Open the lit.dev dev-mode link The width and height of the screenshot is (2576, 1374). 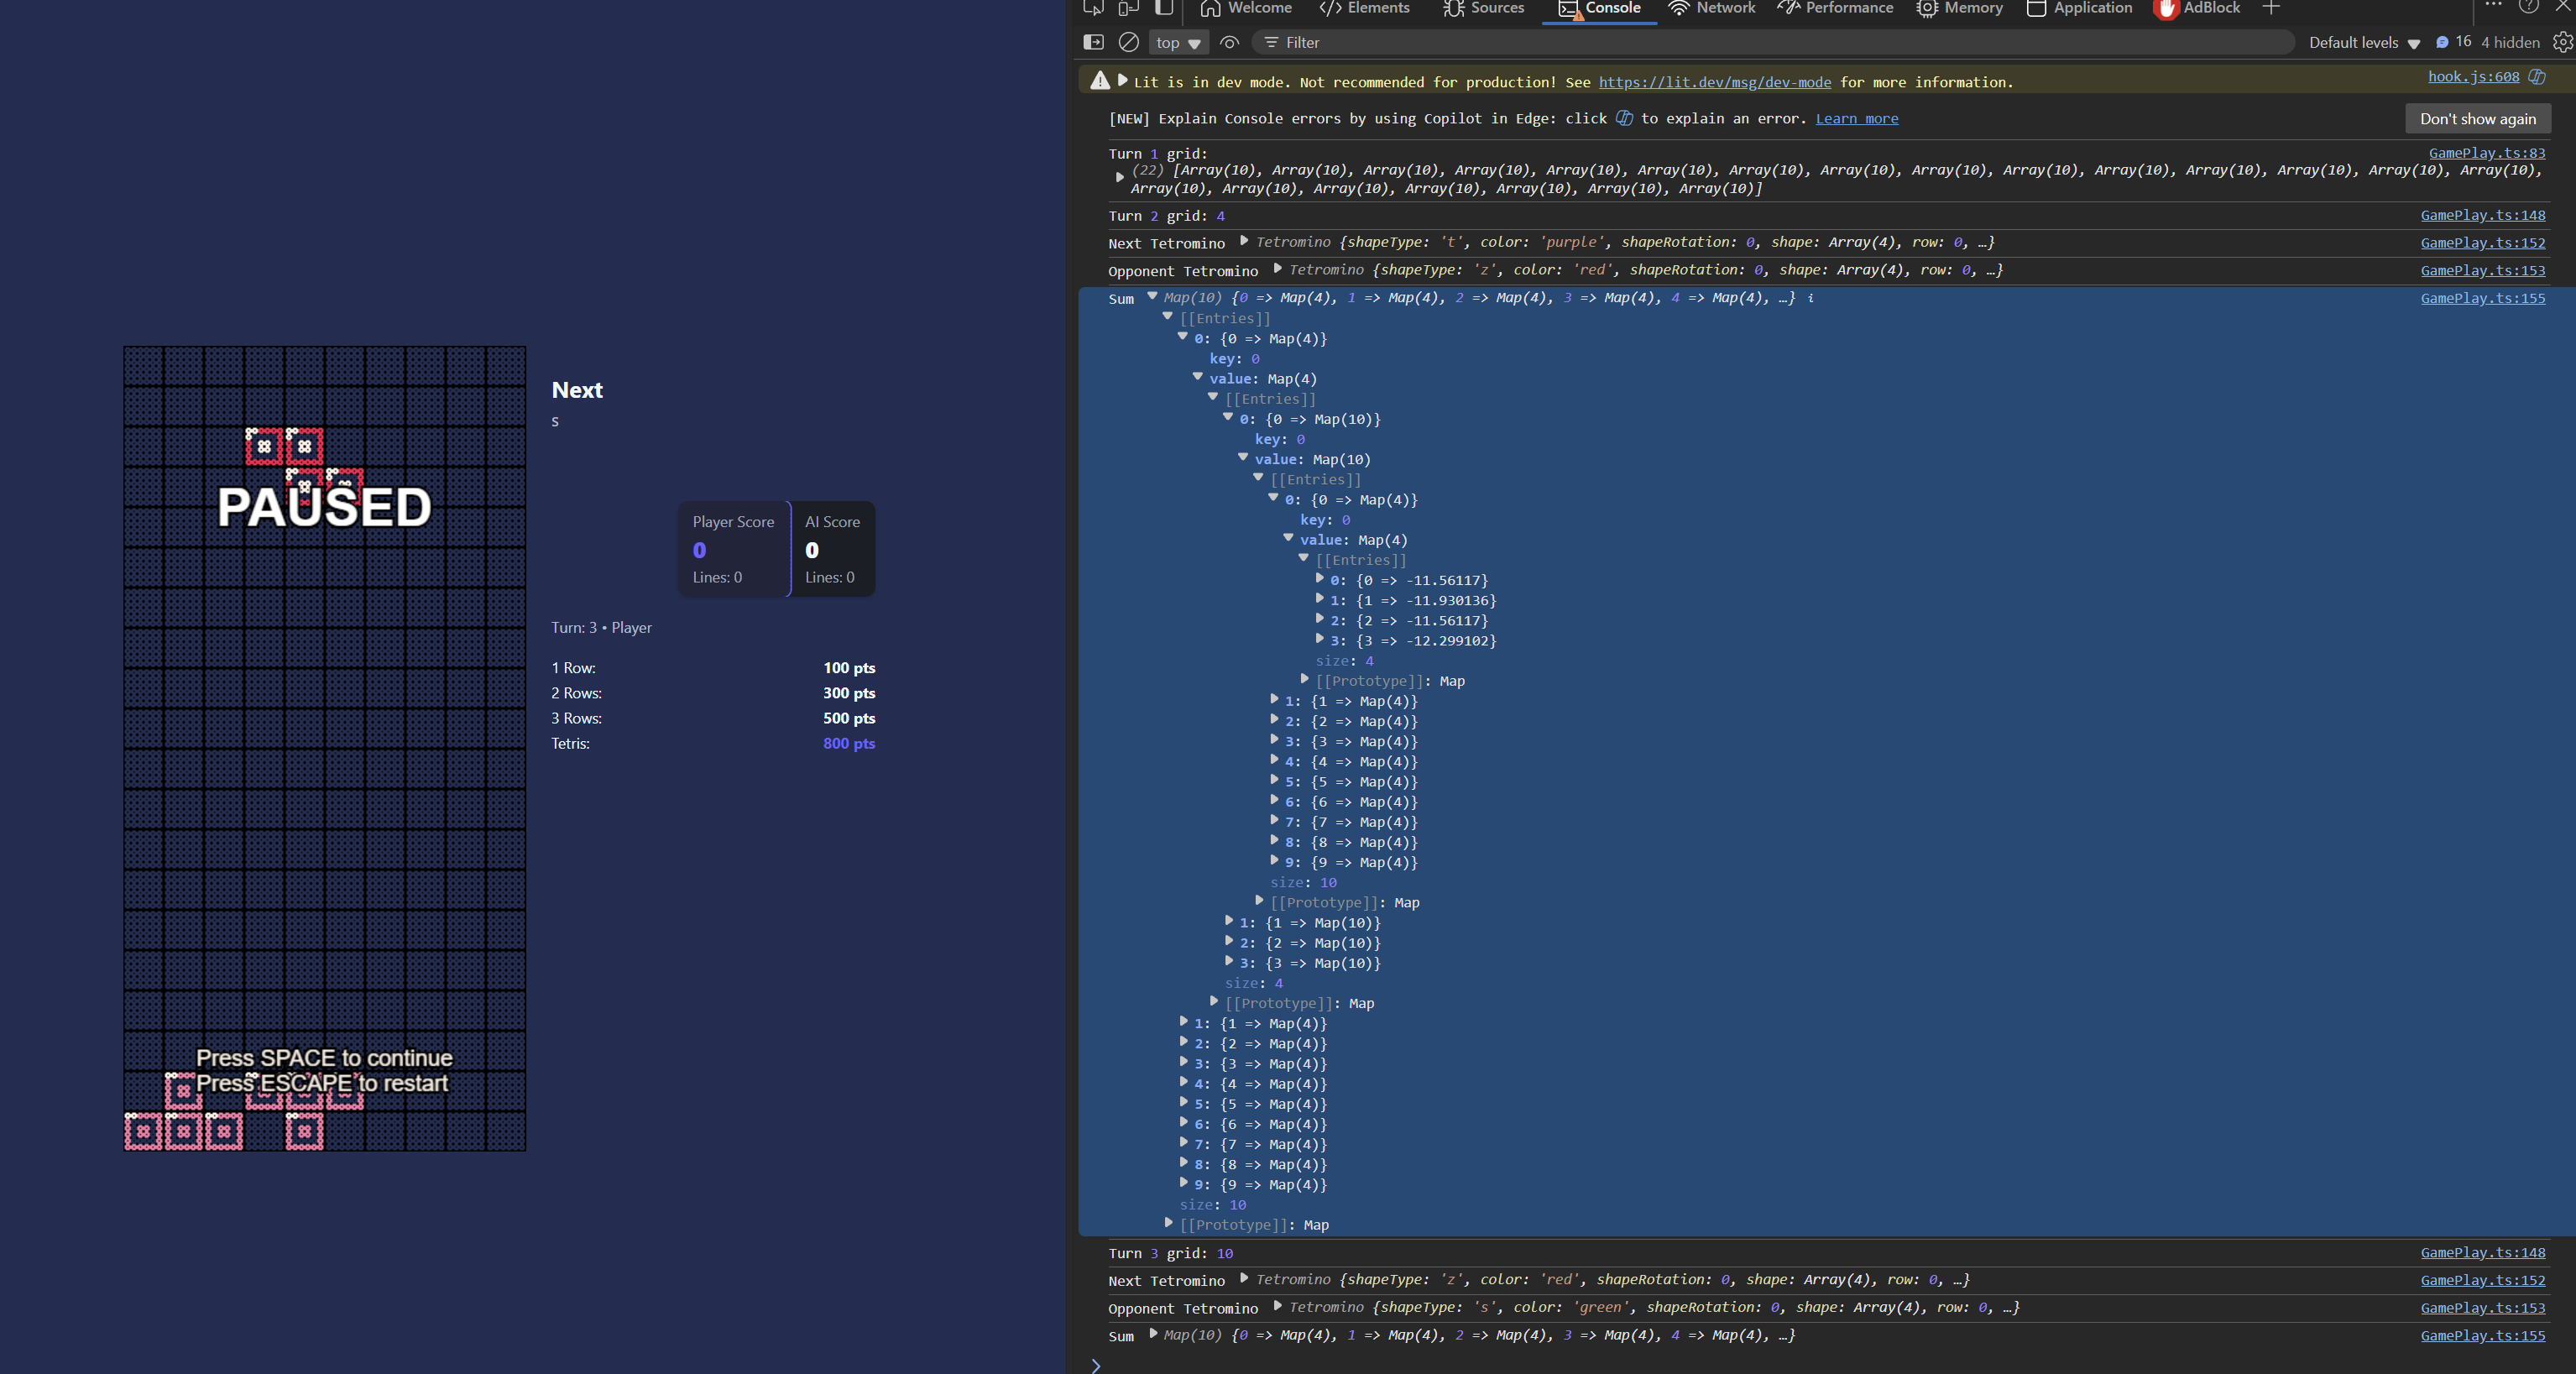pyautogui.click(x=1714, y=82)
